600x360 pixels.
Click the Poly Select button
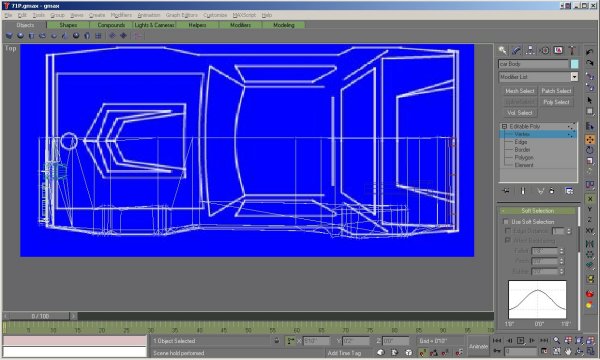[556, 102]
